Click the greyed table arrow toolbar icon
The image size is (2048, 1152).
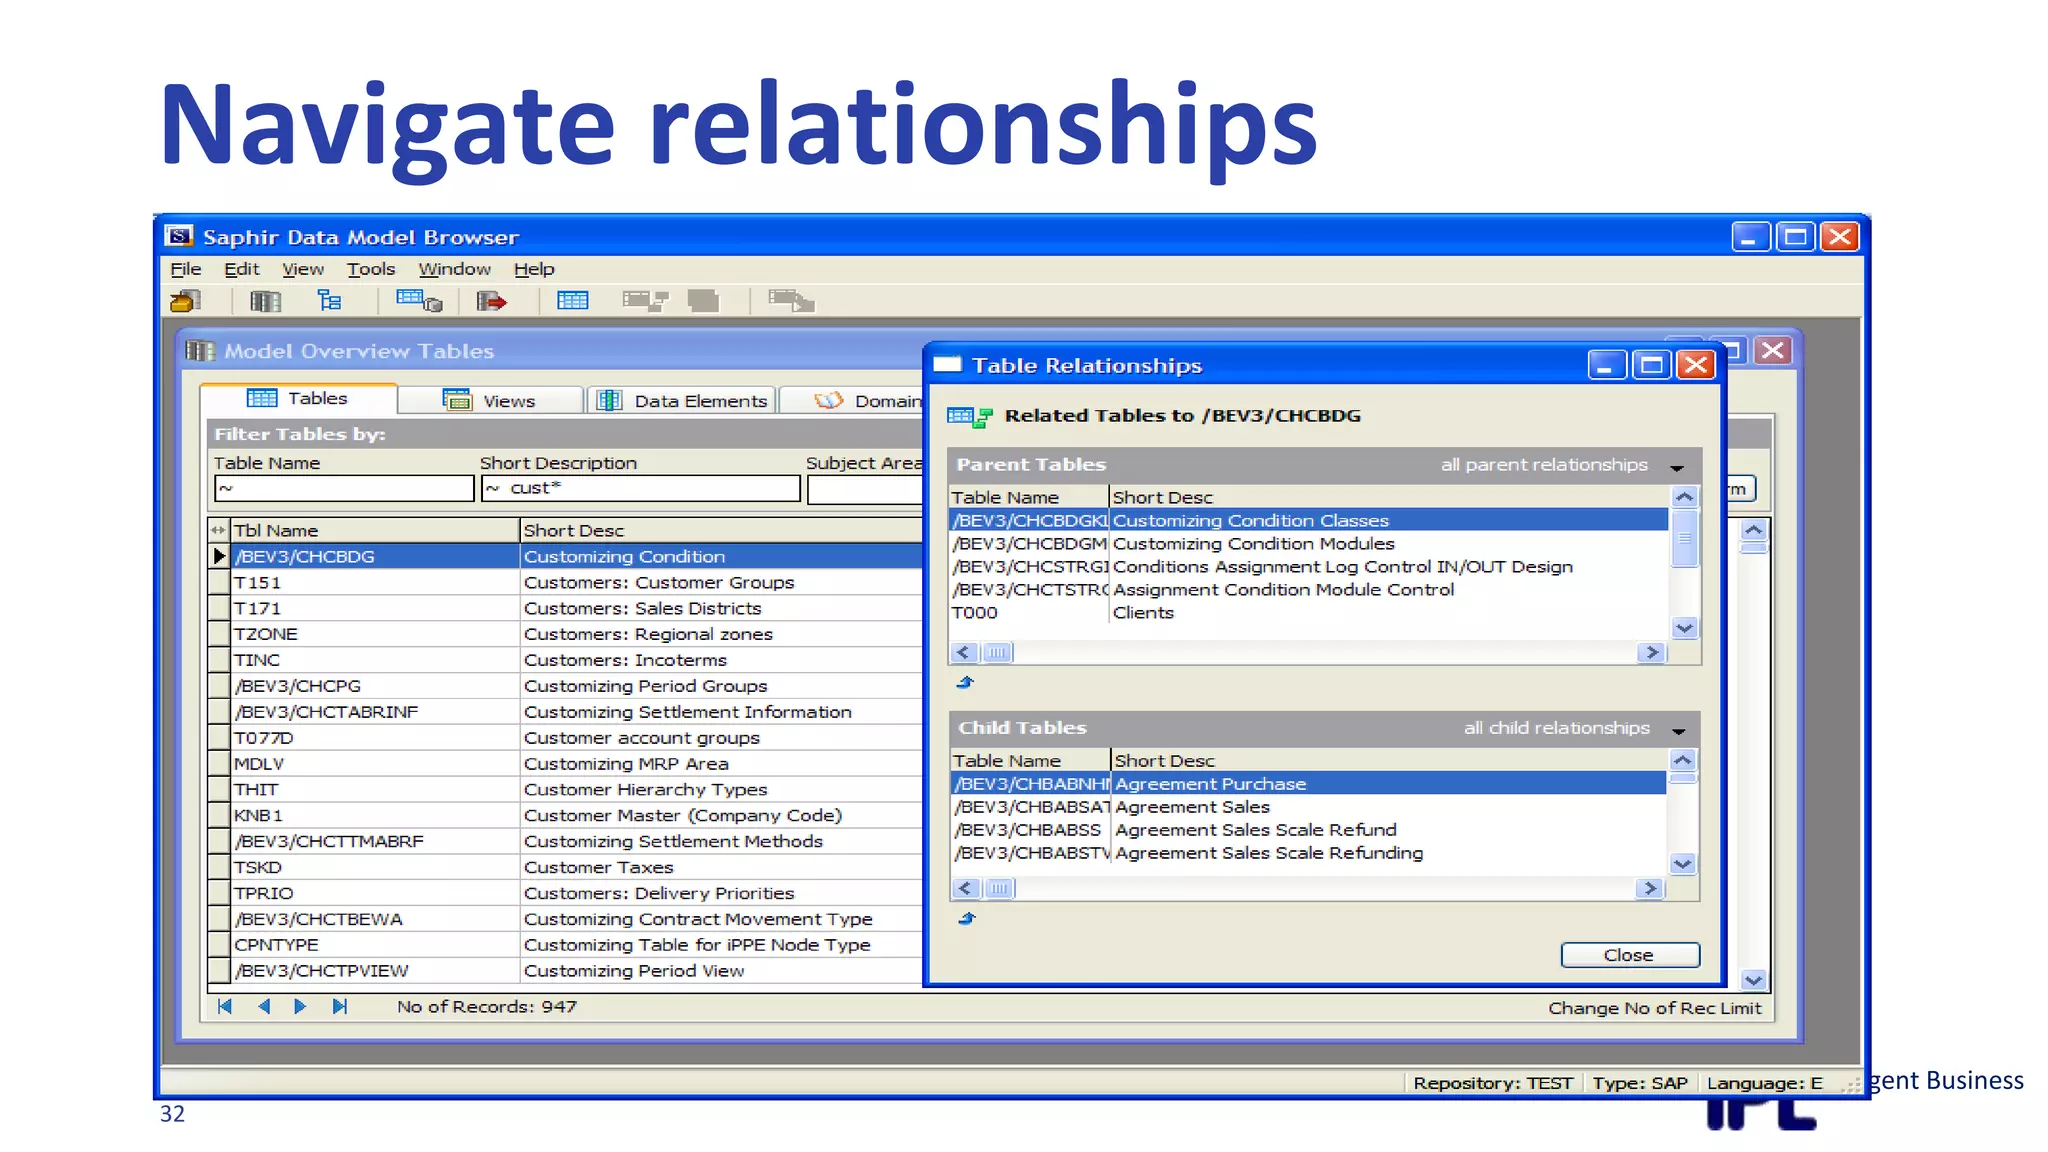click(791, 300)
